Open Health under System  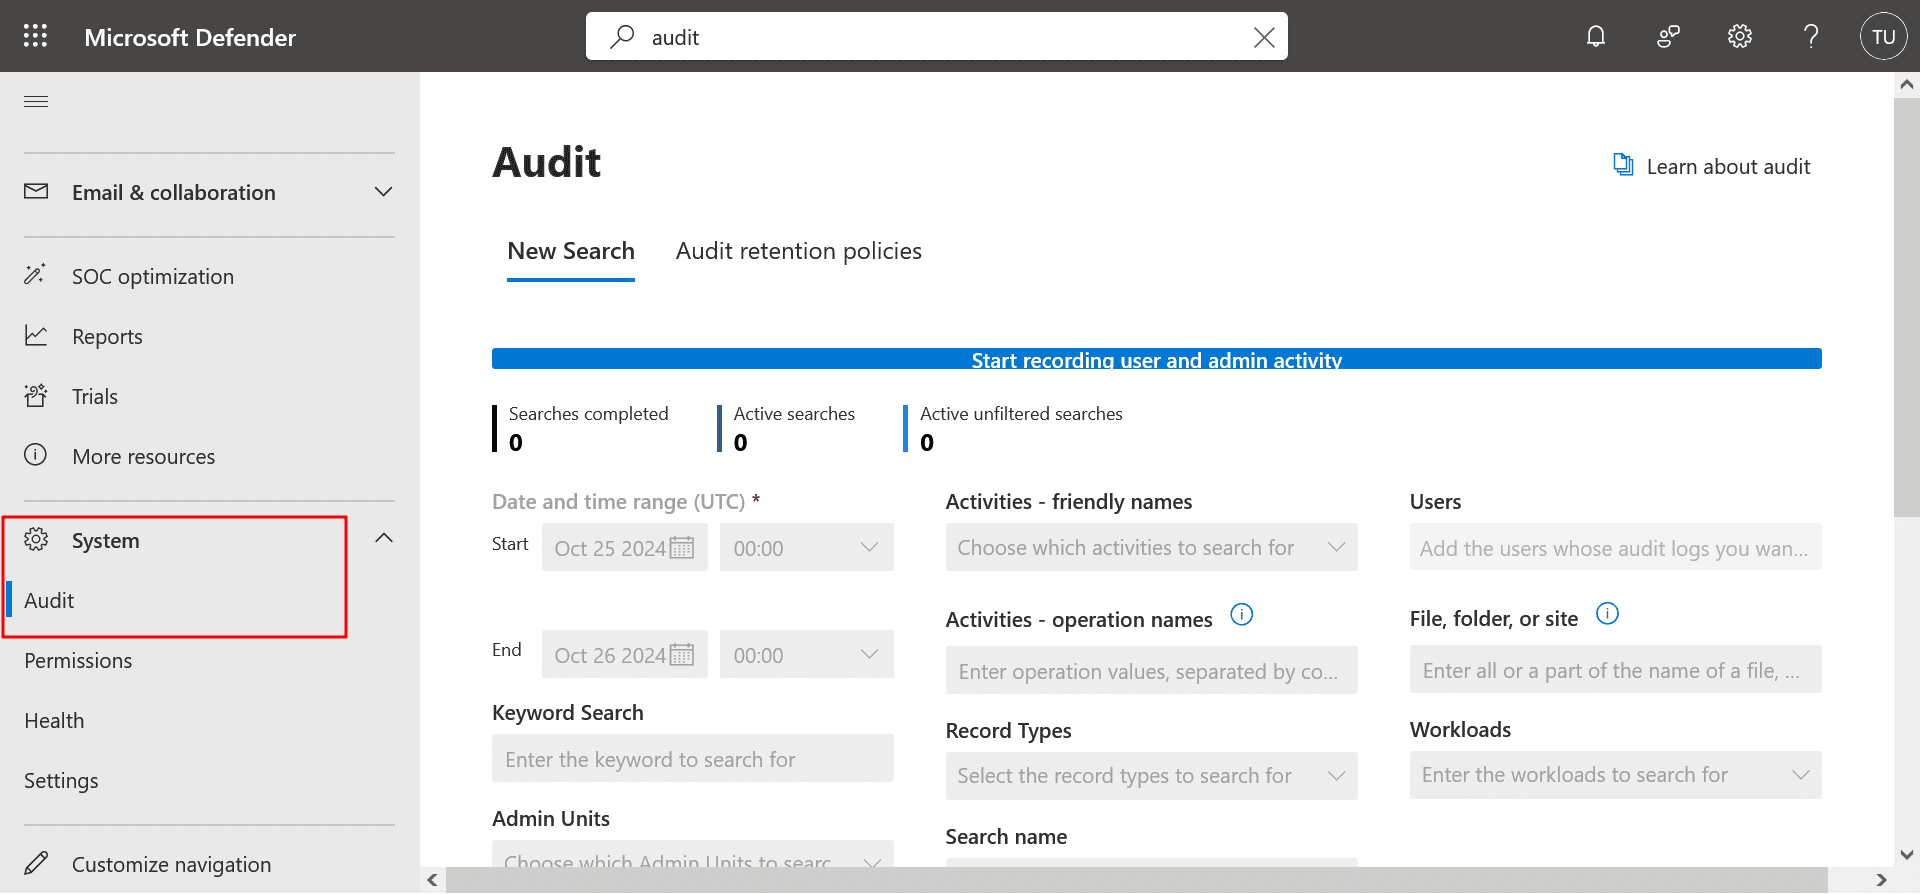point(54,720)
